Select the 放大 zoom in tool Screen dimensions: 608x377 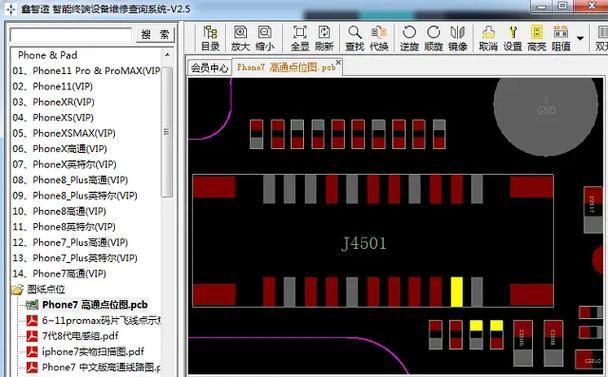(240, 38)
